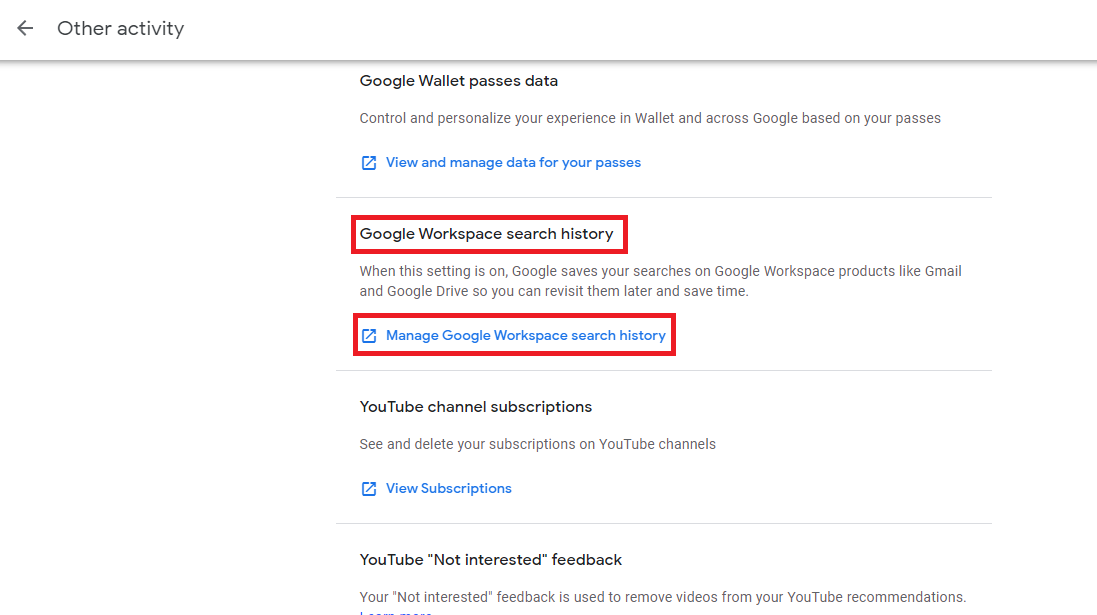
Task: Click the external link icon beside Manage Google Workspace
Action: pyautogui.click(x=369, y=336)
